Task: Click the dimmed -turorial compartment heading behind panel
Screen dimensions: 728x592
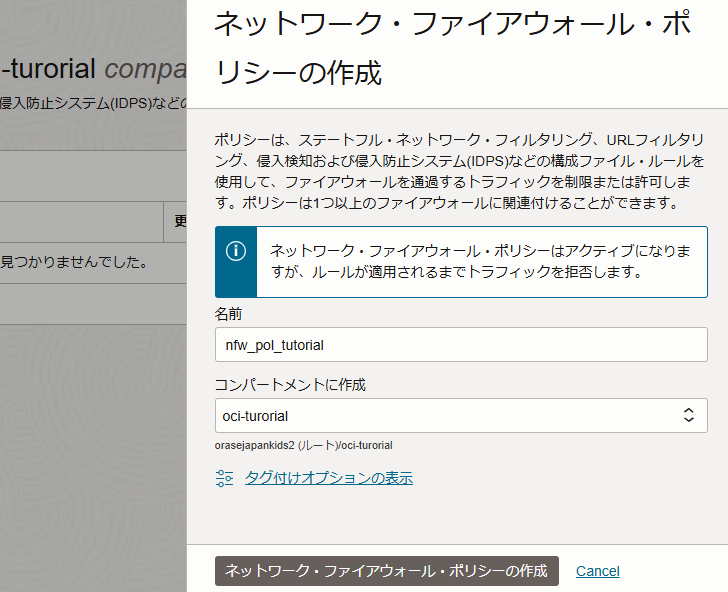Action: click(x=50, y=69)
